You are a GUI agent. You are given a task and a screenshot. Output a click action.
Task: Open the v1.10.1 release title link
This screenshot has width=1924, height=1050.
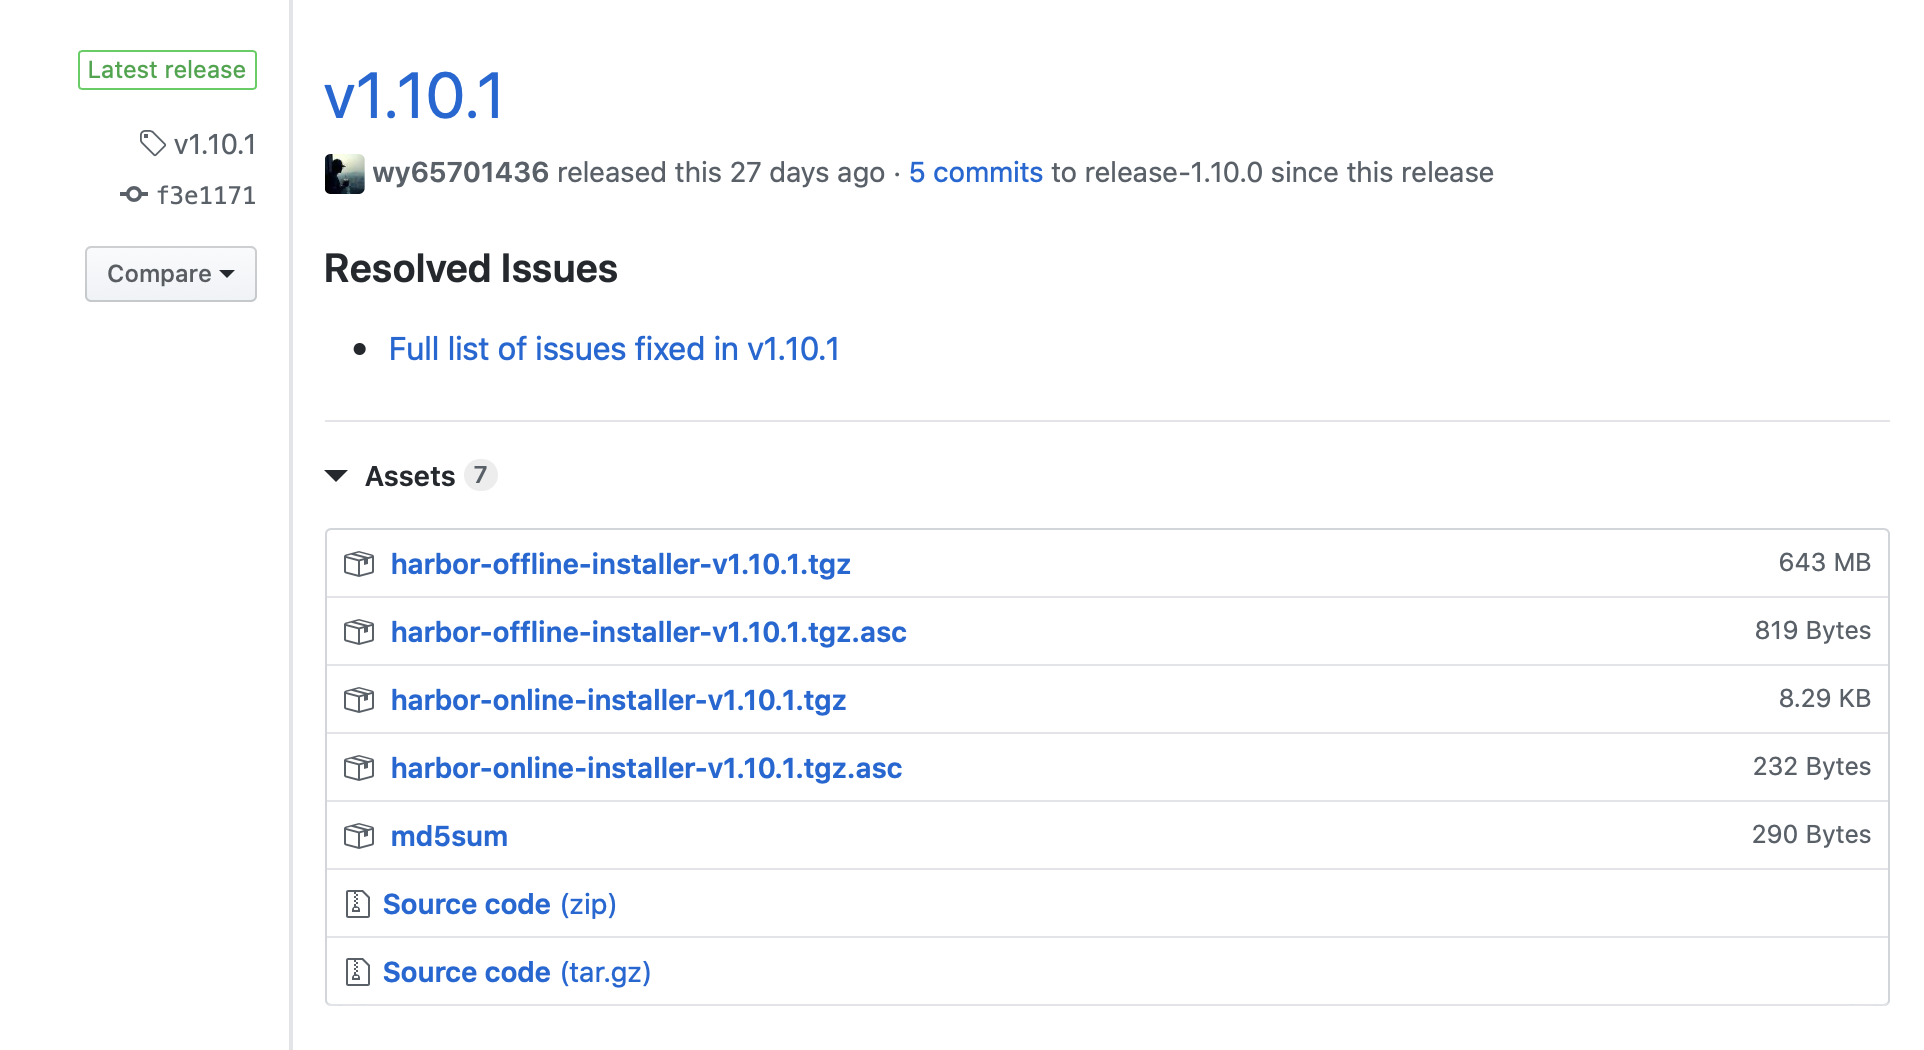point(415,97)
